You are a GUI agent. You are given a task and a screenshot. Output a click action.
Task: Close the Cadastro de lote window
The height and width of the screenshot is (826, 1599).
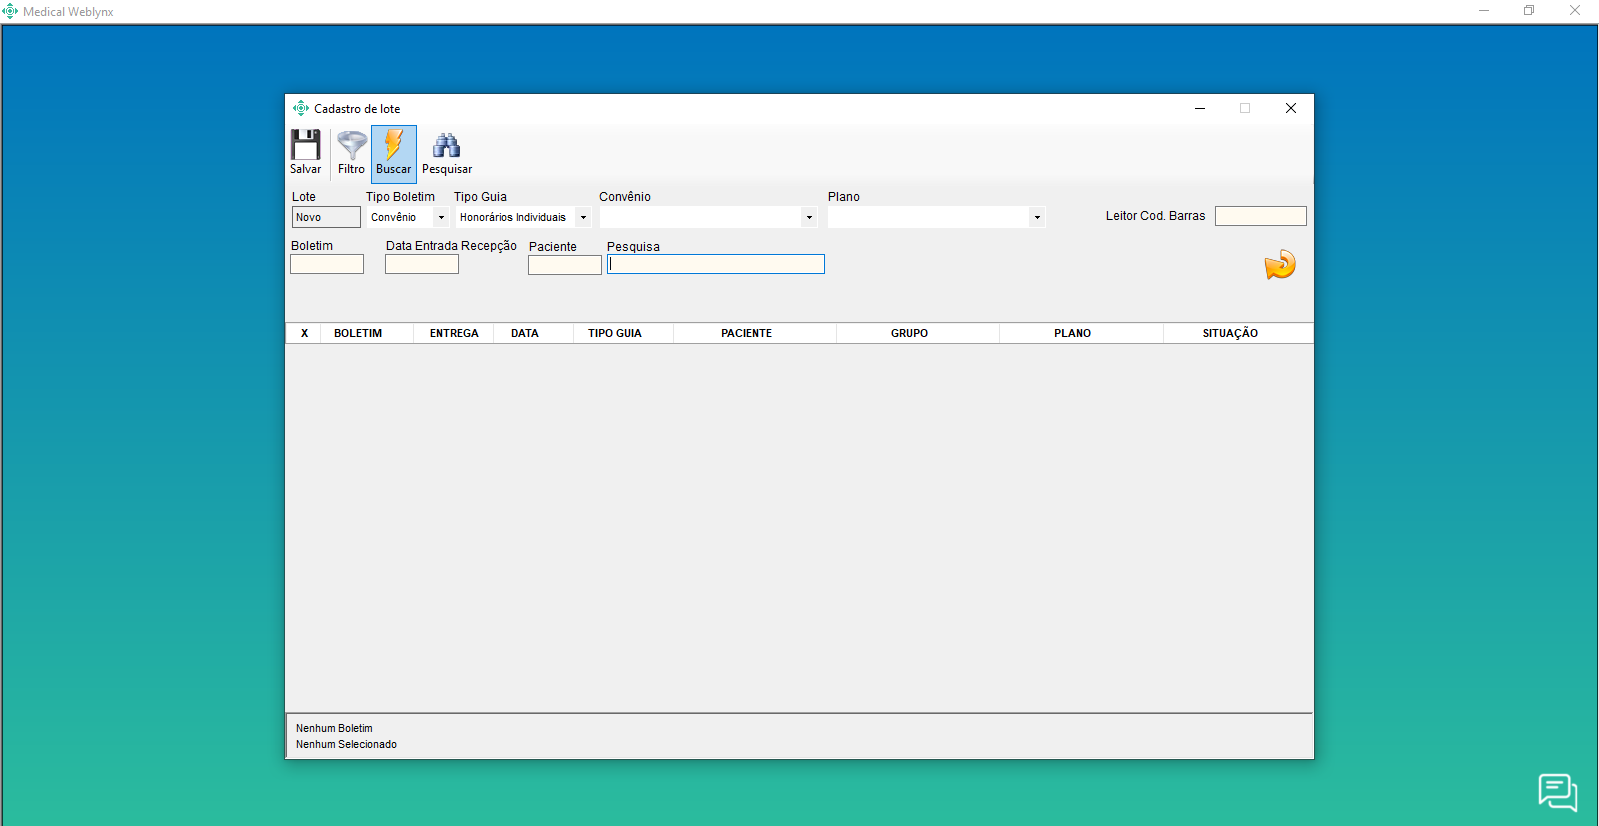pos(1290,108)
